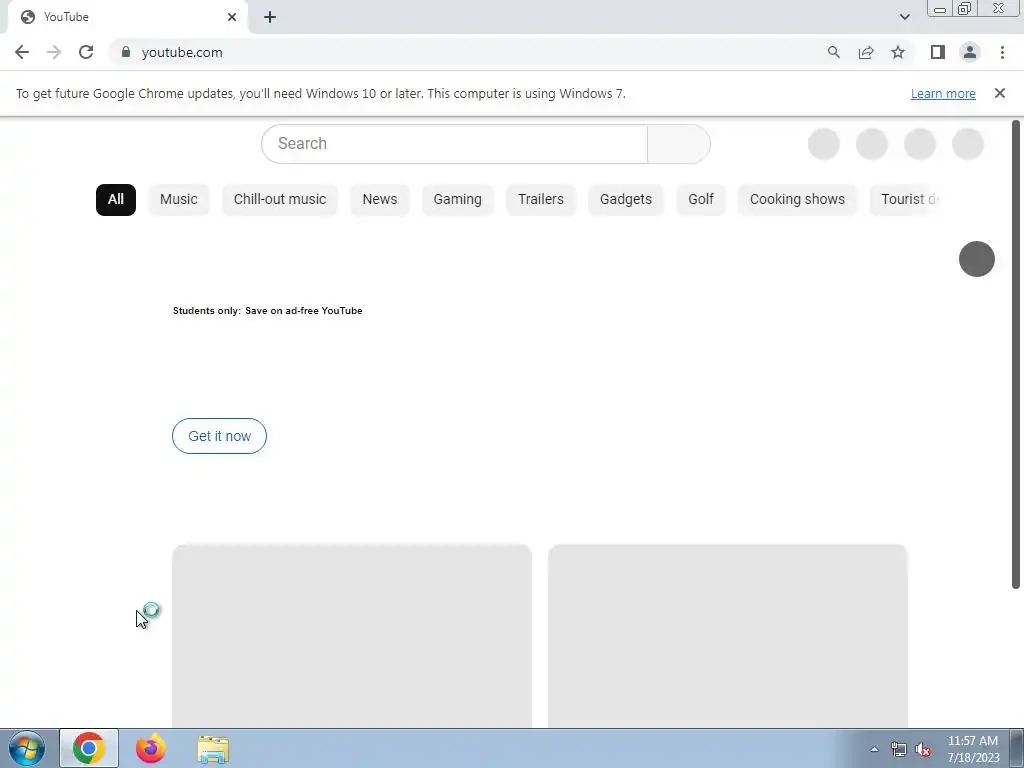Click the muted volume tray icon
This screenshot has width=1024, height=768.
pos(923,750)
